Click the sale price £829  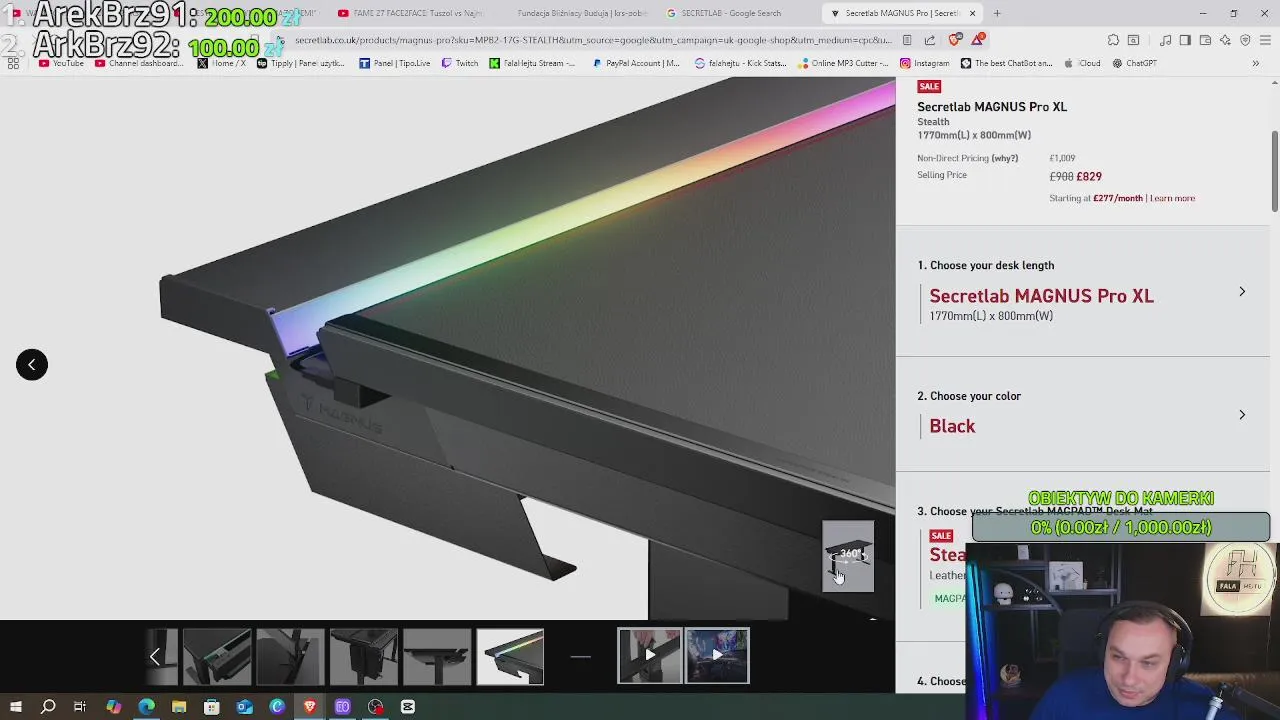[1089, 177]
